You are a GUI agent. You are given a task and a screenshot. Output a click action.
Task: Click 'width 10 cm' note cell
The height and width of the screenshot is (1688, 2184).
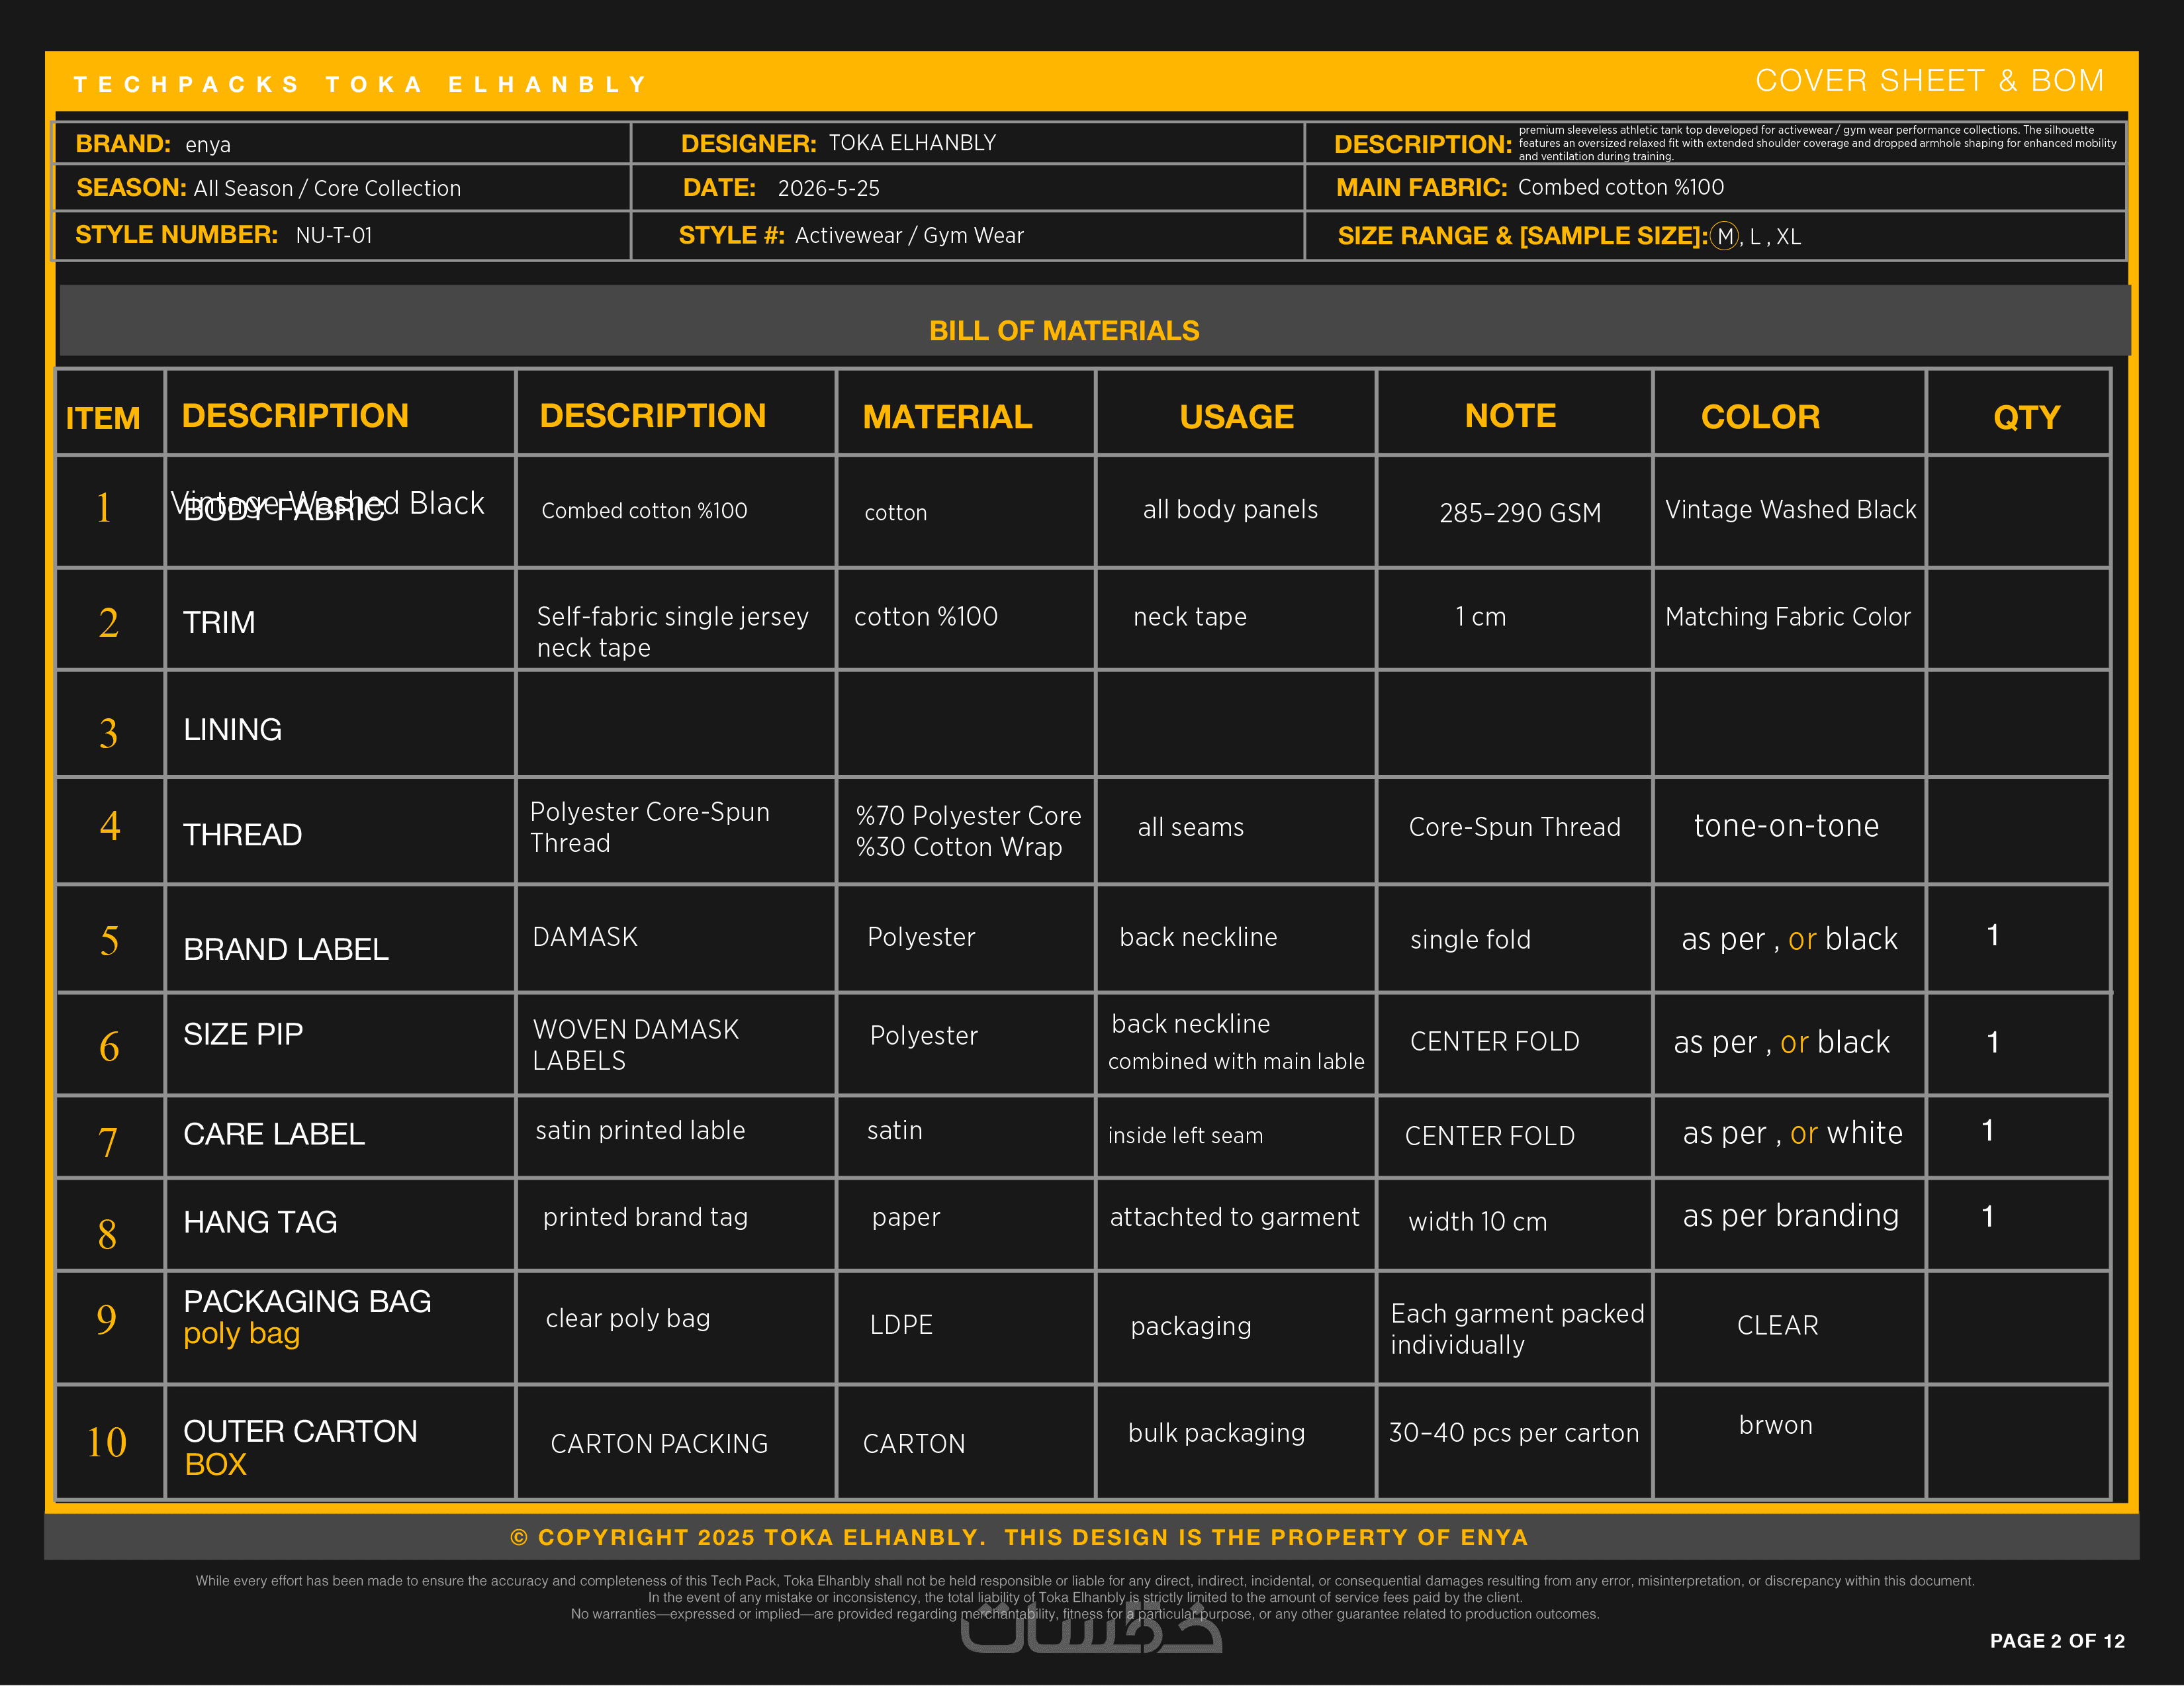[x=1477, y=1221]
